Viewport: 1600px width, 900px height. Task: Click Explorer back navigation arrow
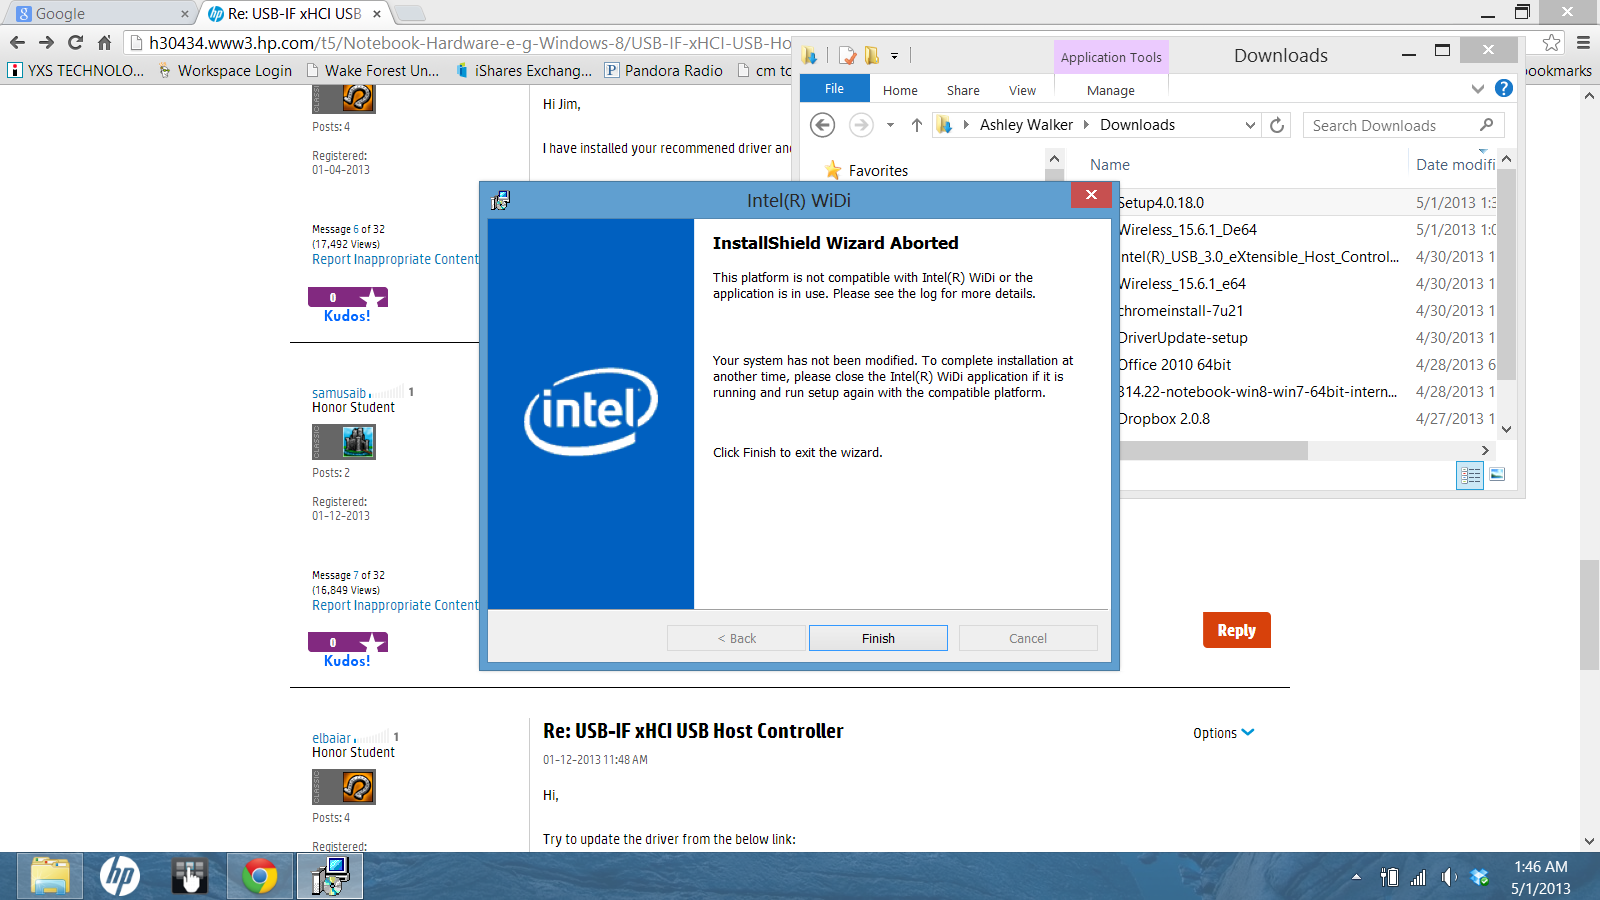[x=822, y=125]
